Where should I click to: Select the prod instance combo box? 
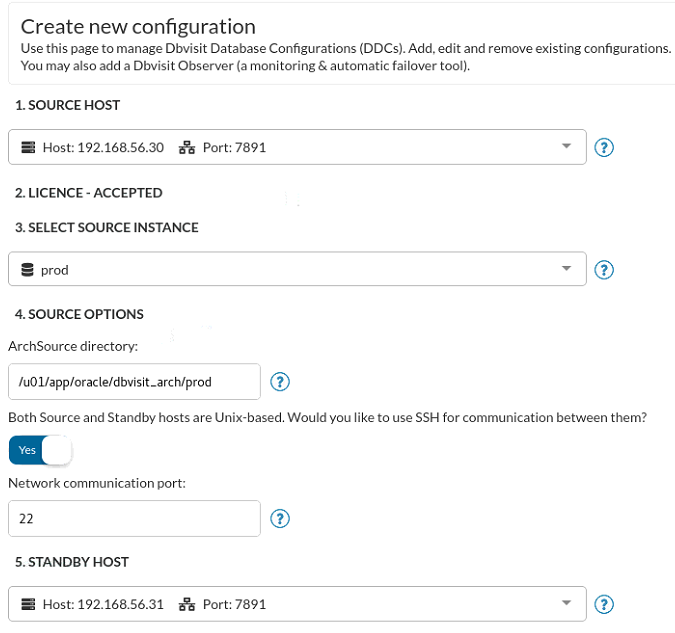297,269
